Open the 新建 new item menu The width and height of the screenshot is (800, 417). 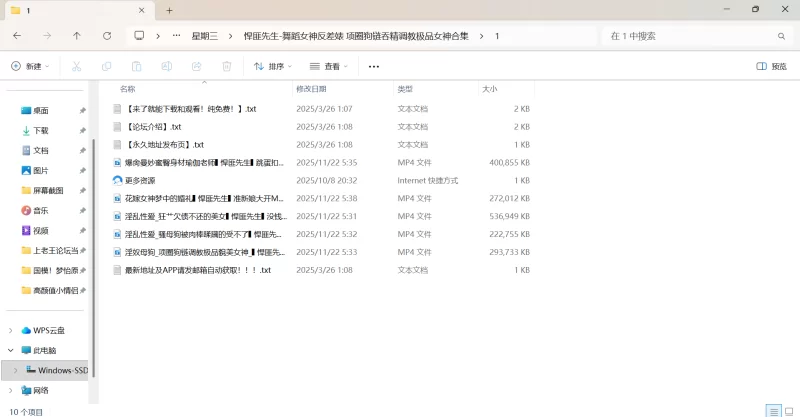[x=30, y=66]
